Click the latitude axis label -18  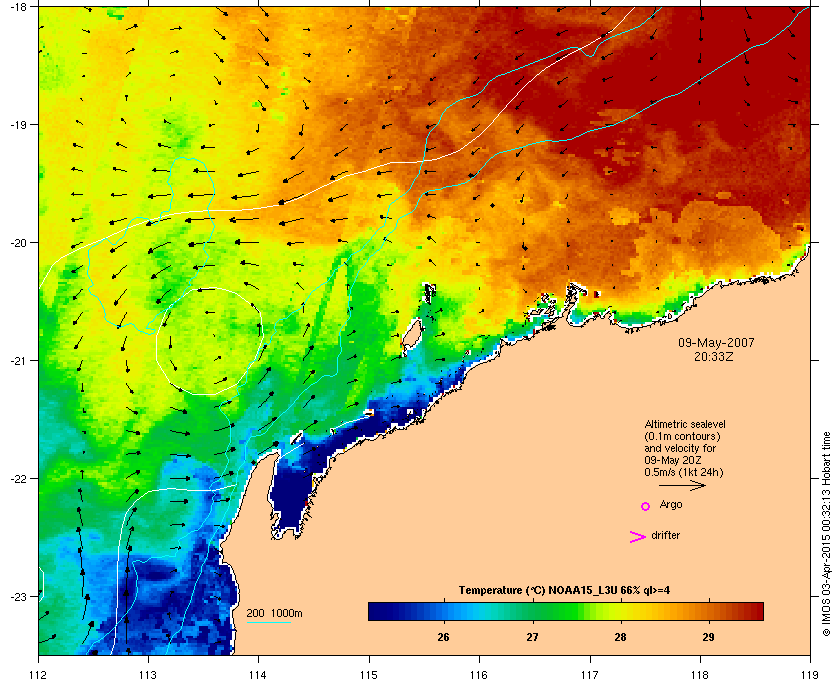(x=18, y=6)
